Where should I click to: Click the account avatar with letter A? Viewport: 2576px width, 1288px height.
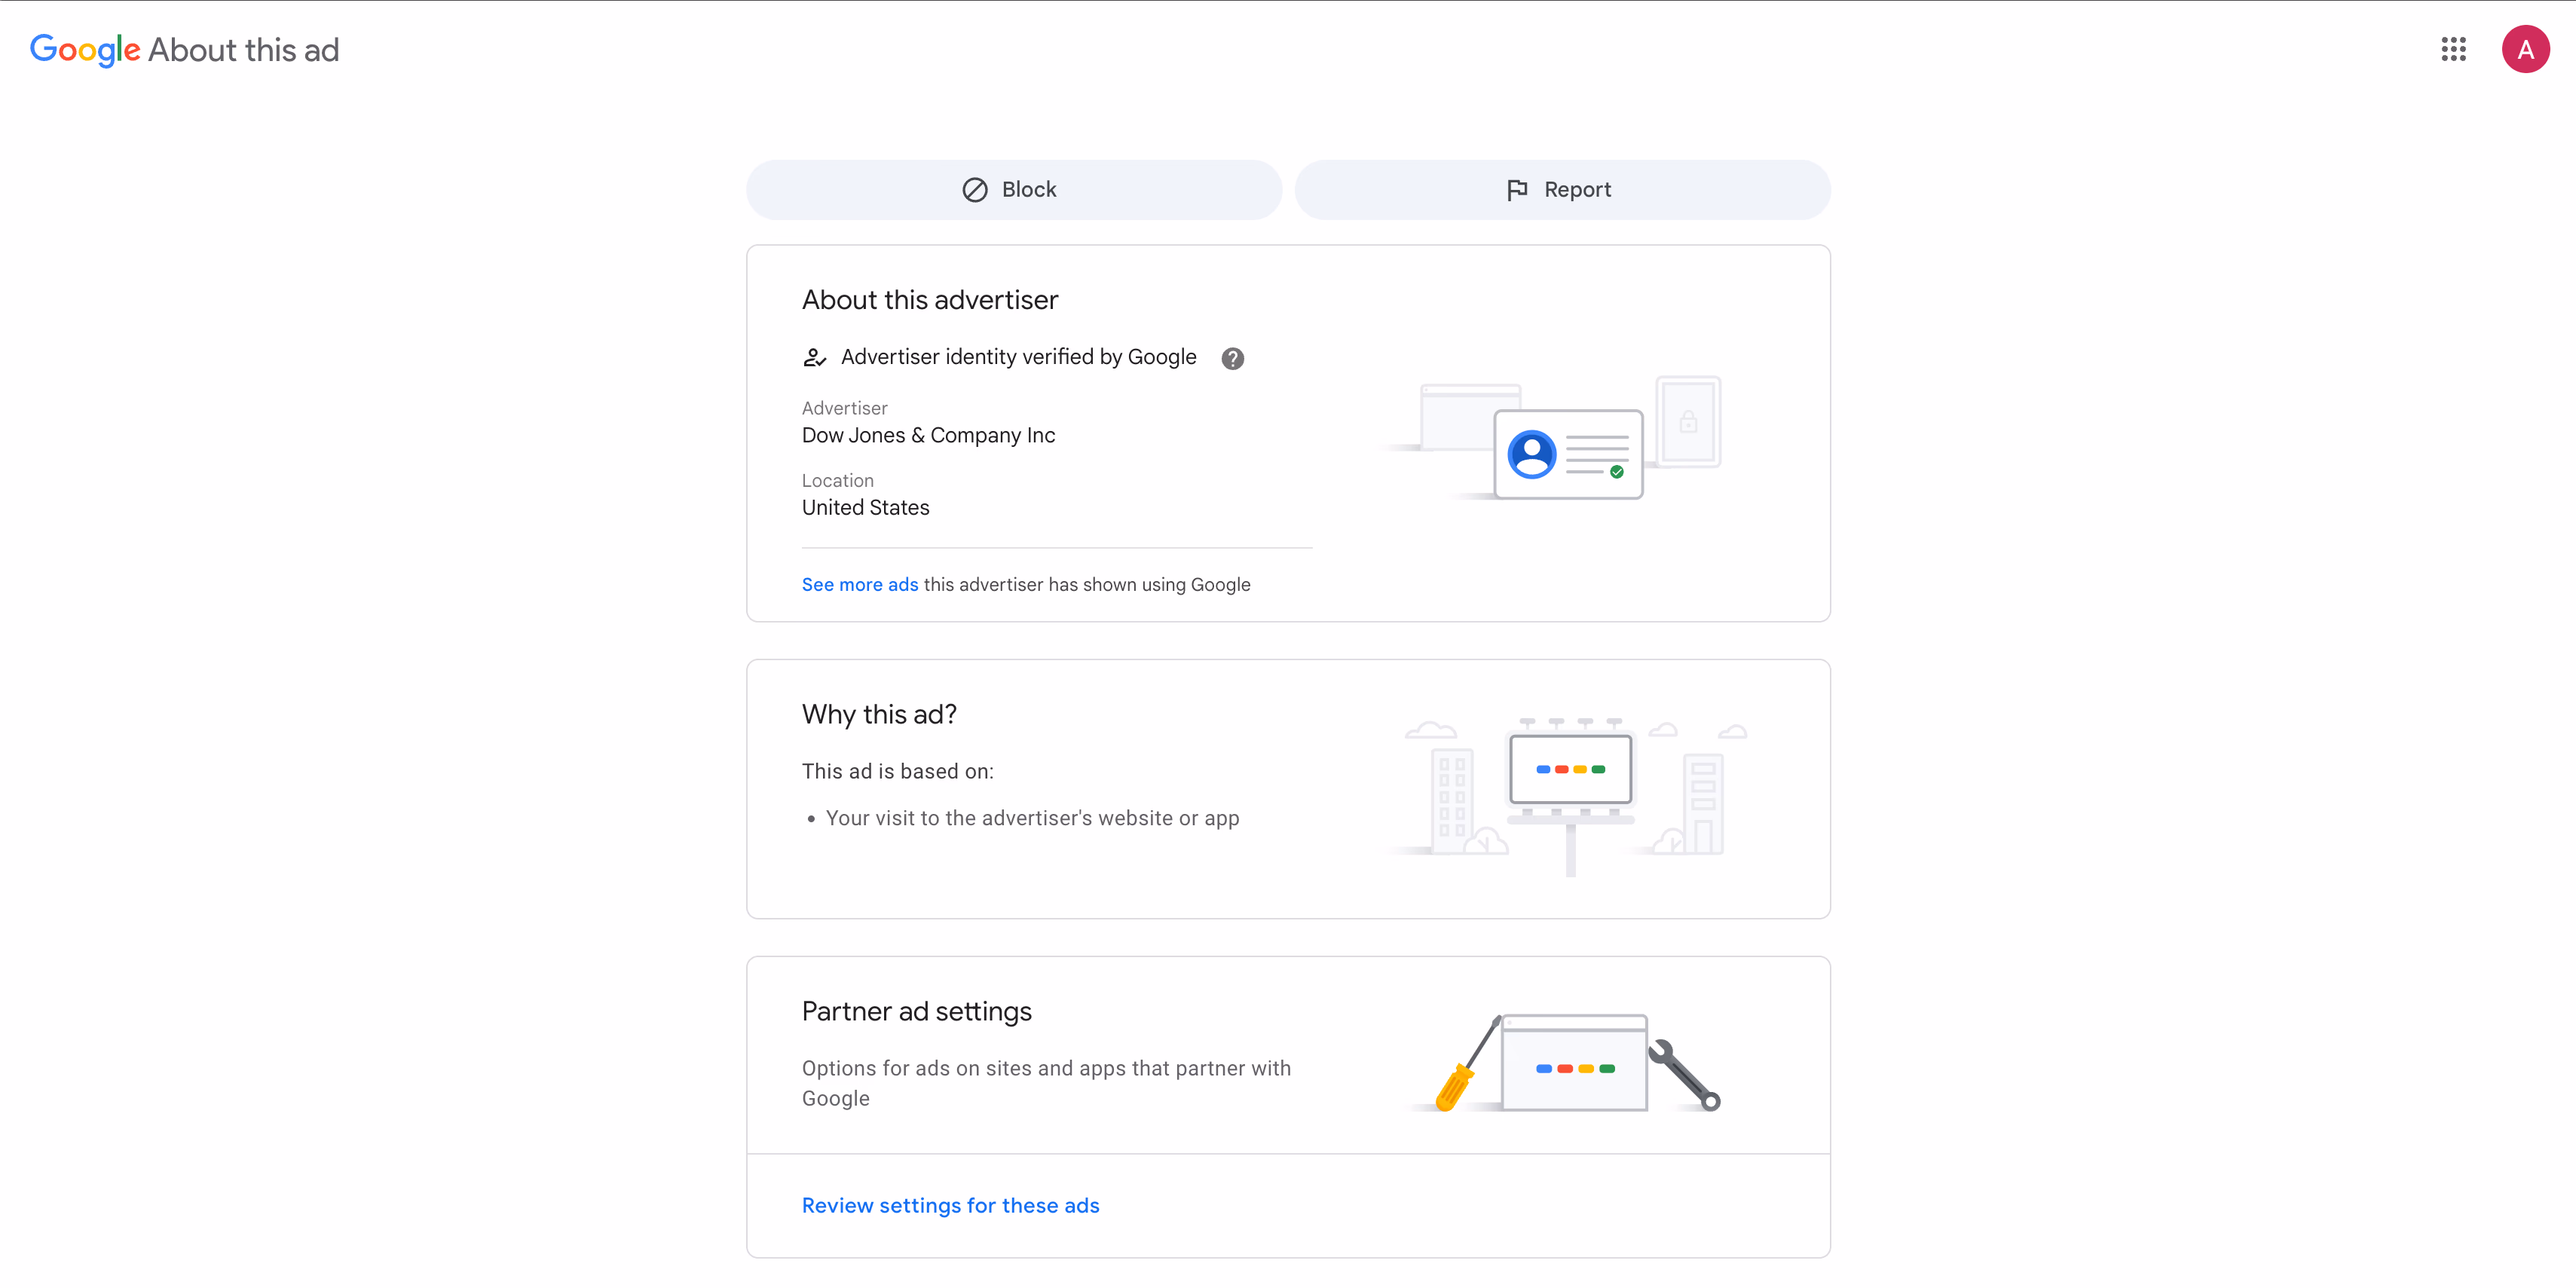click(2525, 49)
